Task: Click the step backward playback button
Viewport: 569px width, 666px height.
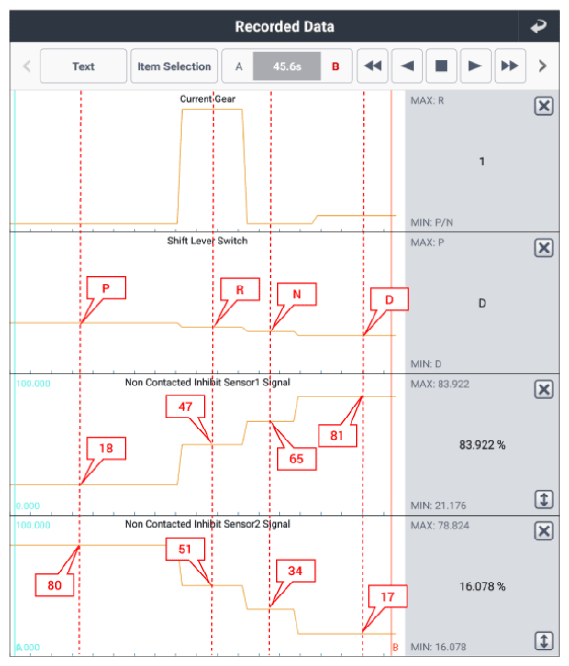Action: (x=407, y=66)
